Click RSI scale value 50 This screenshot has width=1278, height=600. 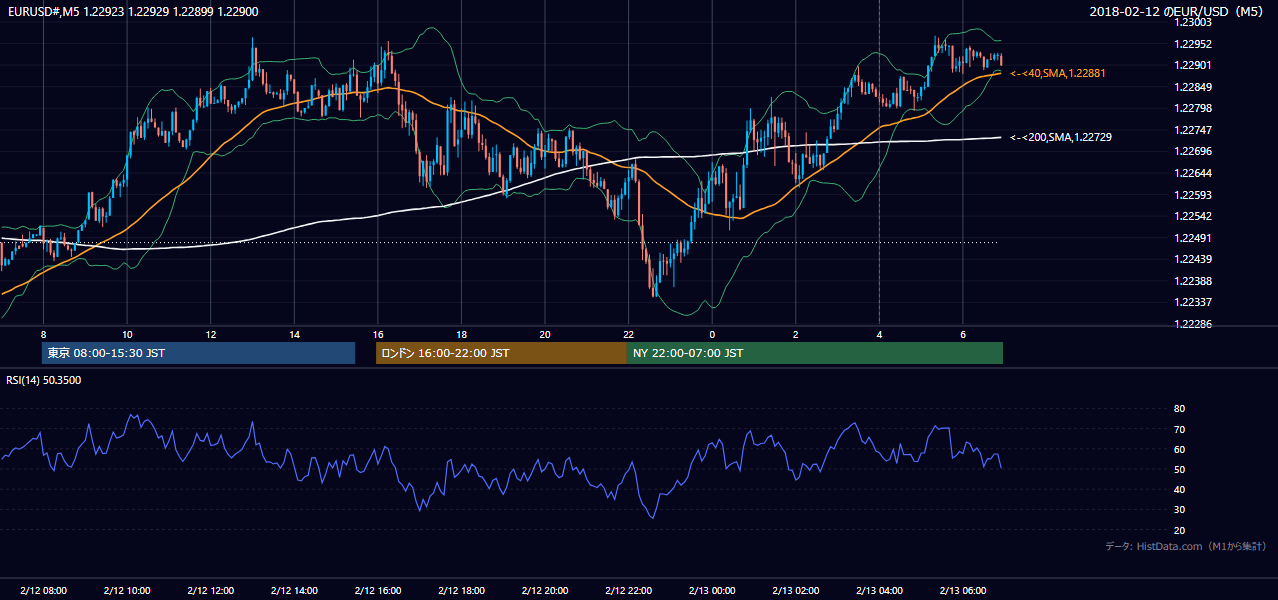[1179, 470]
